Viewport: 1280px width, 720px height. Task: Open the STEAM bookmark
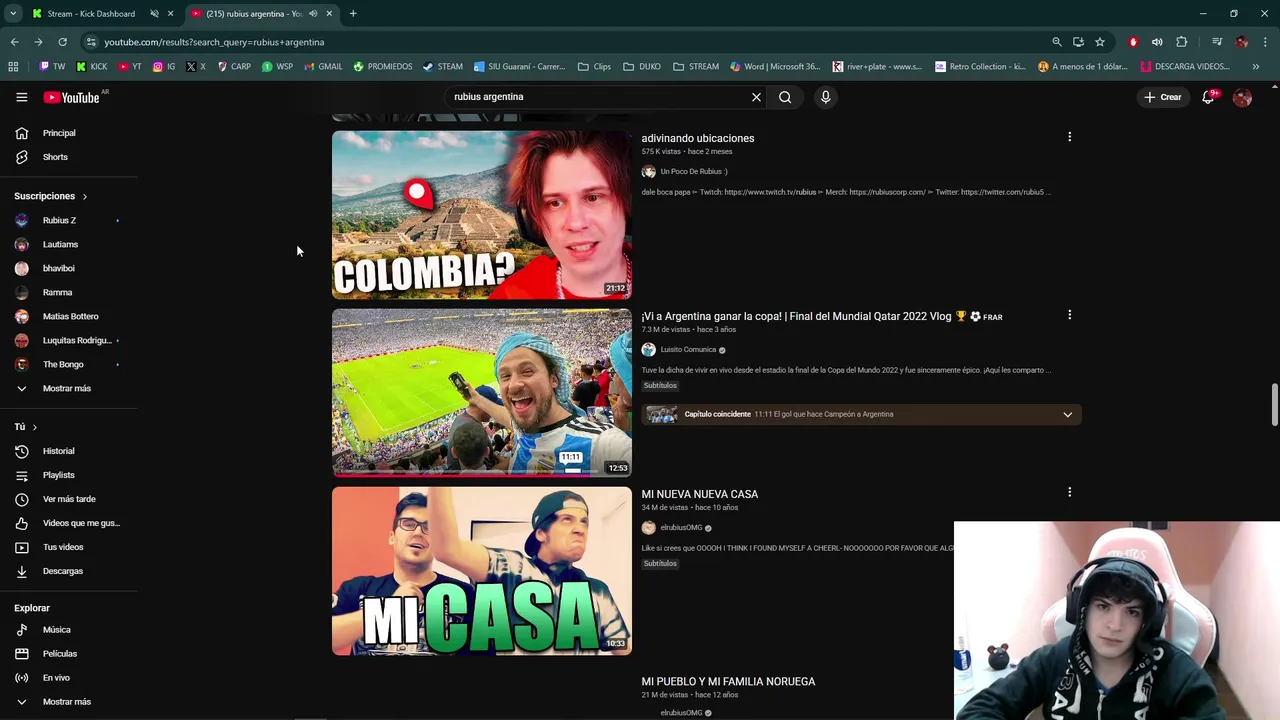(x=443, y=67)
